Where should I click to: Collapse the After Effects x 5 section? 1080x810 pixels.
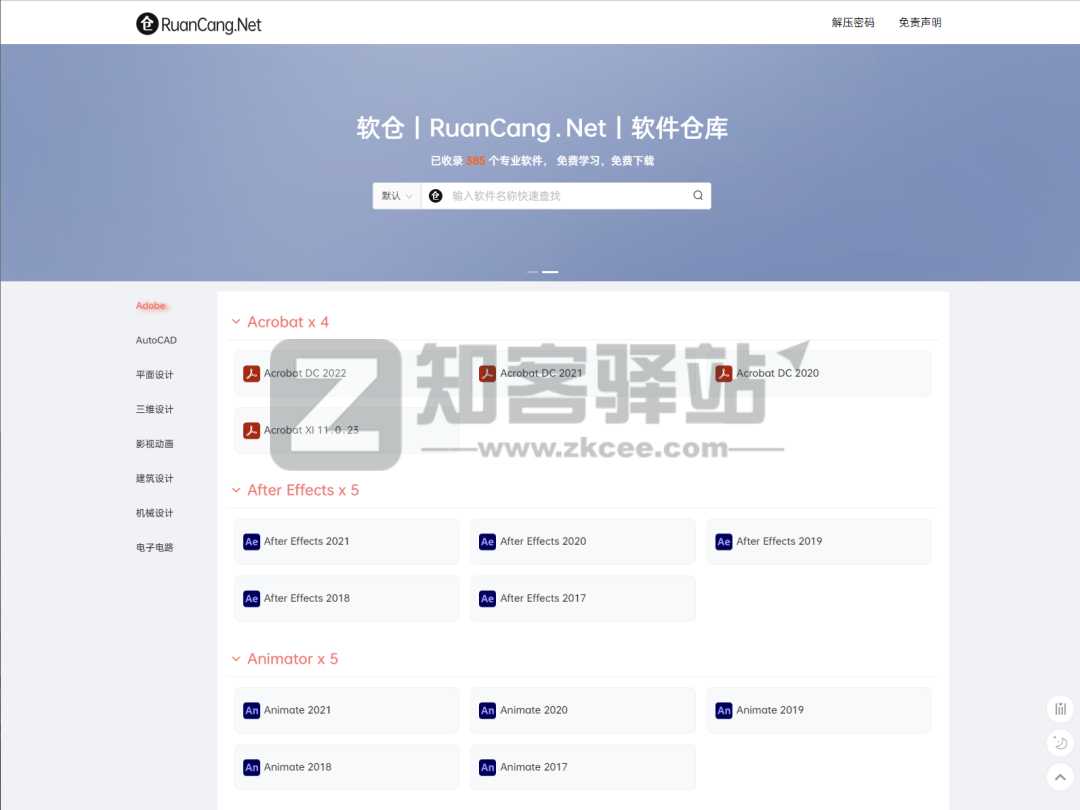point(236,490)
